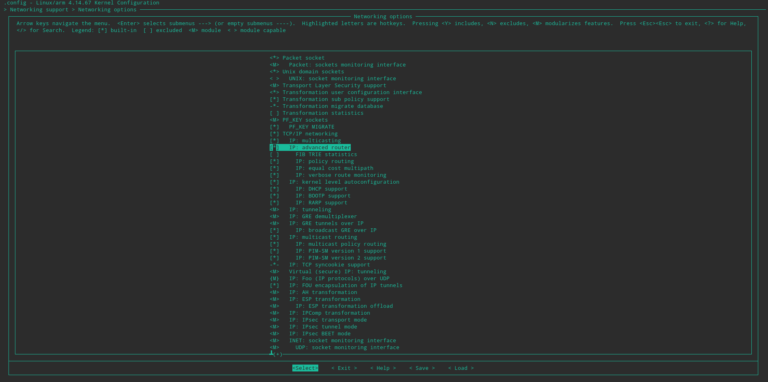Click the Save button
Viewport: 768px width, 382px height.
(422, 368)
